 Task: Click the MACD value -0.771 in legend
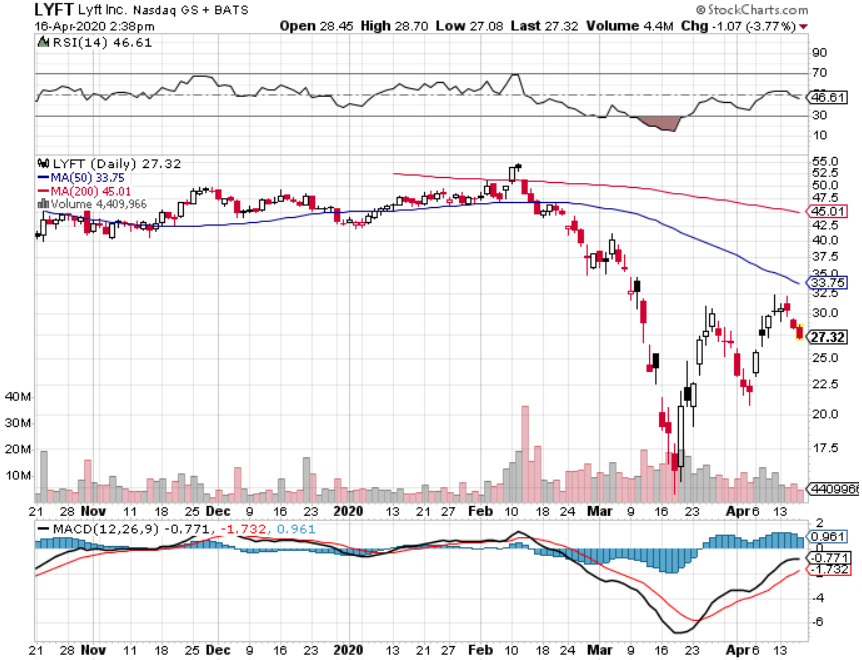(187, 529)
